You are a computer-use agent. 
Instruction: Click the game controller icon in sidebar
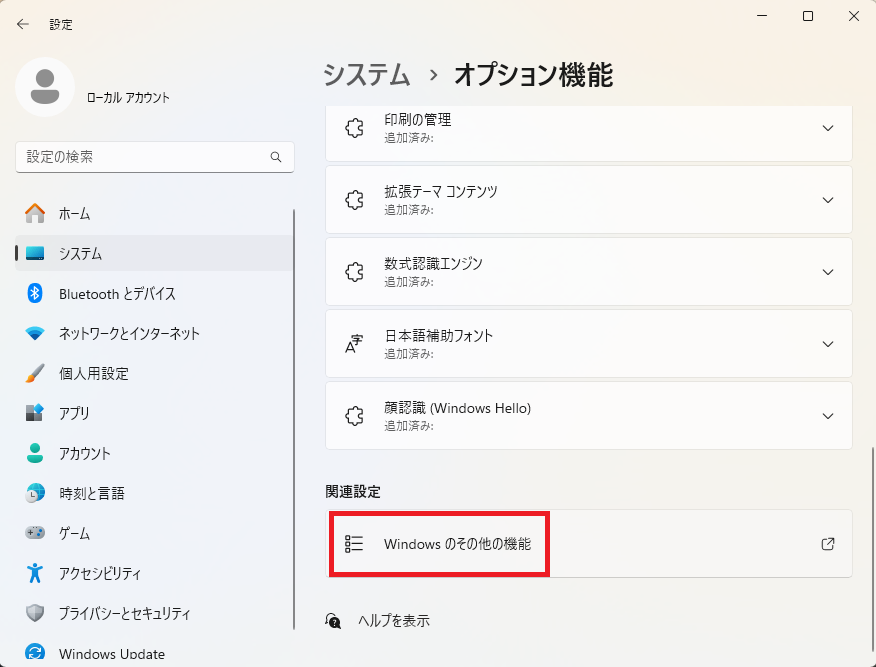tap(35, 533)
